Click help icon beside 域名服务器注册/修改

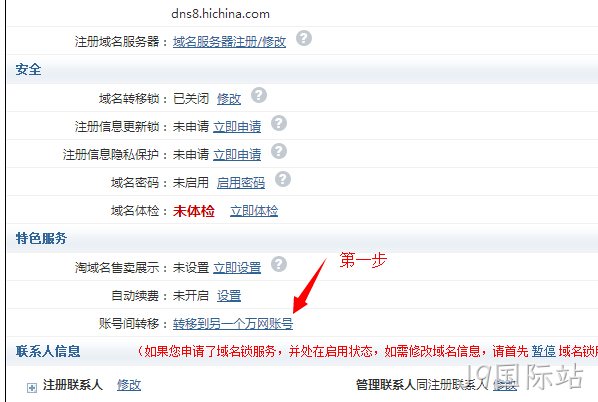coord(304,38)
